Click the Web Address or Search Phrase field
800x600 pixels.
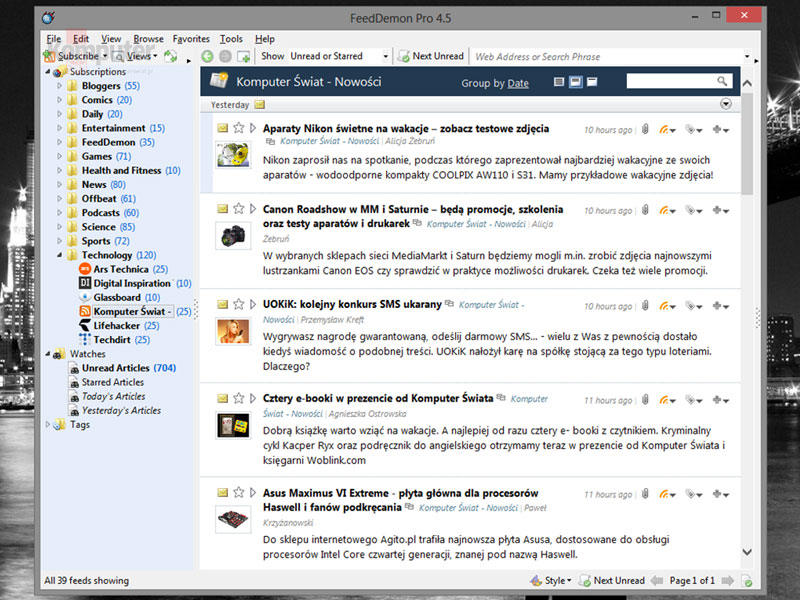tap(607, 57)
